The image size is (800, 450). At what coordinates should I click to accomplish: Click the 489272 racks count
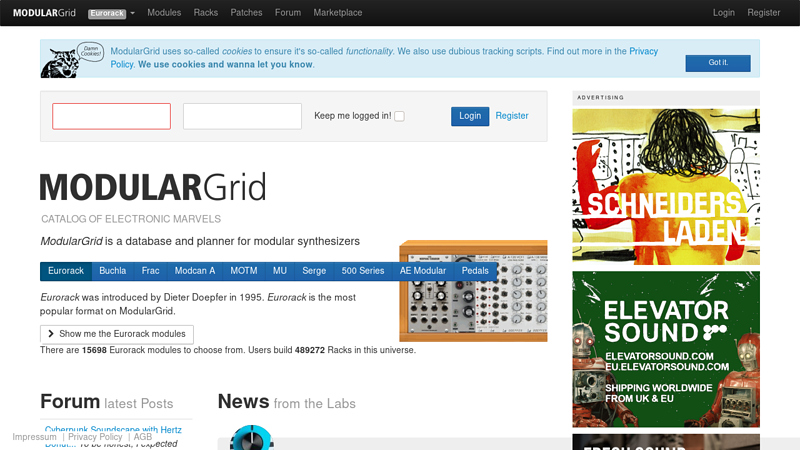click(310, 351)
